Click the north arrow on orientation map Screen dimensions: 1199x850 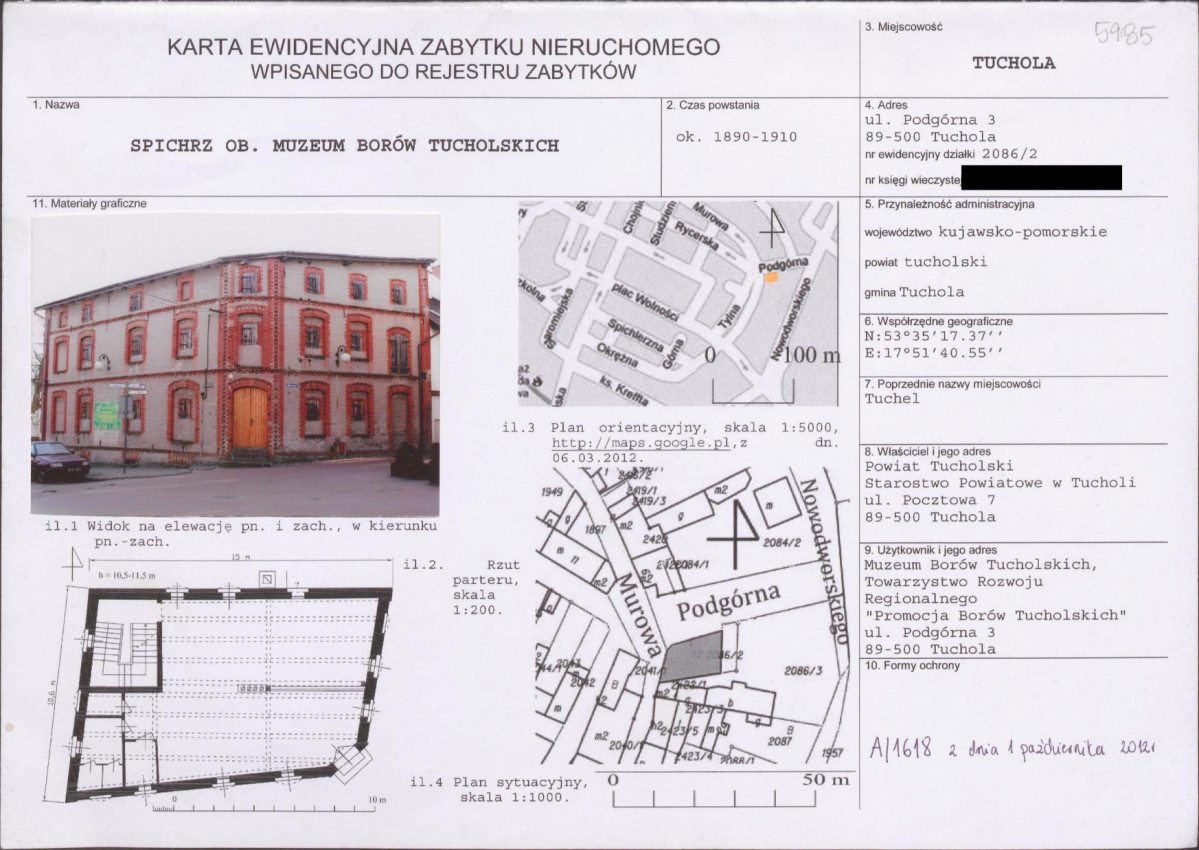(x=773, y=227)
